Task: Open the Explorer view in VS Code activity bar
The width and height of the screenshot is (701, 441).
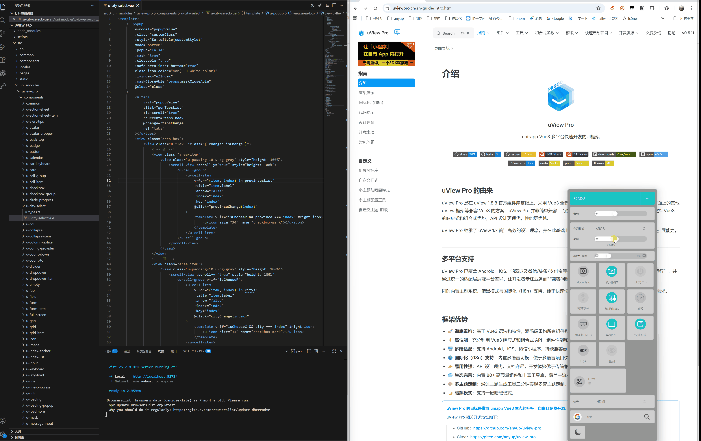Action: pos(3,7)
